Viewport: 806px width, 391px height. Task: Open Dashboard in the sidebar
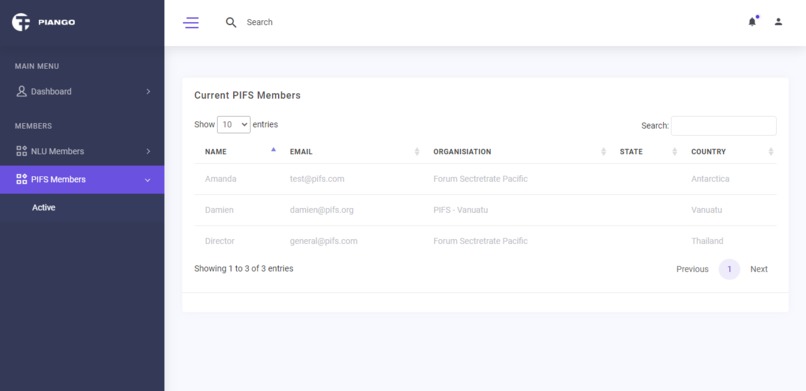(x=82, y=91)
